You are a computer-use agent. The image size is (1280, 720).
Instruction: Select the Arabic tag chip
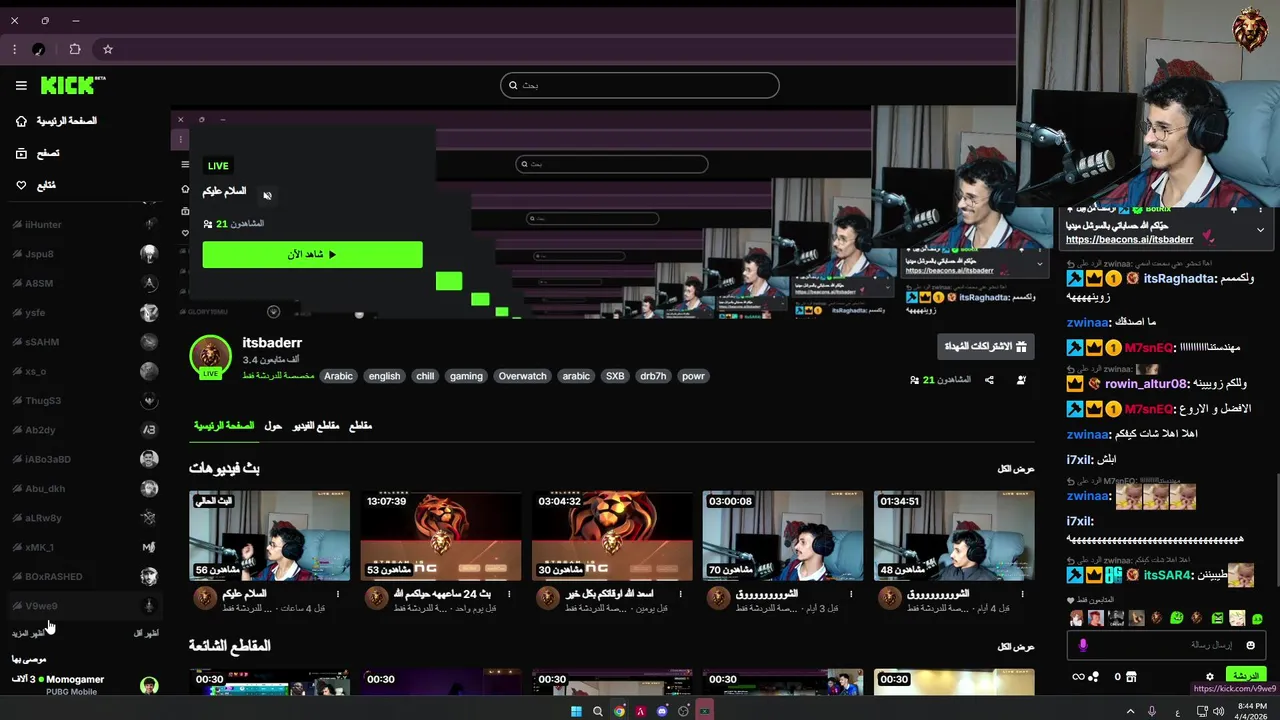338,376
